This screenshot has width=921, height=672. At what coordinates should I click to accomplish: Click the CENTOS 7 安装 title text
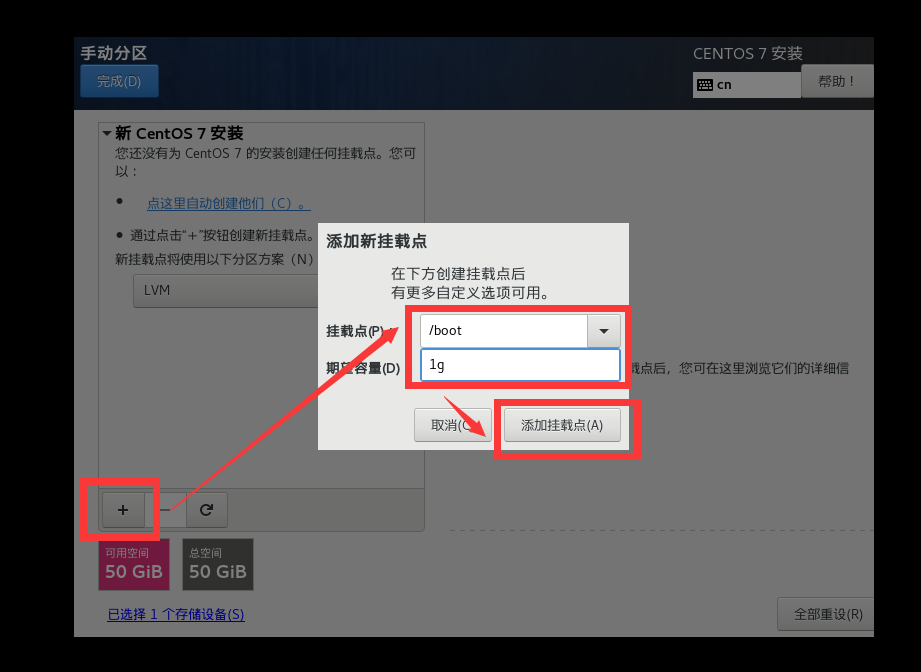(748, 53)
